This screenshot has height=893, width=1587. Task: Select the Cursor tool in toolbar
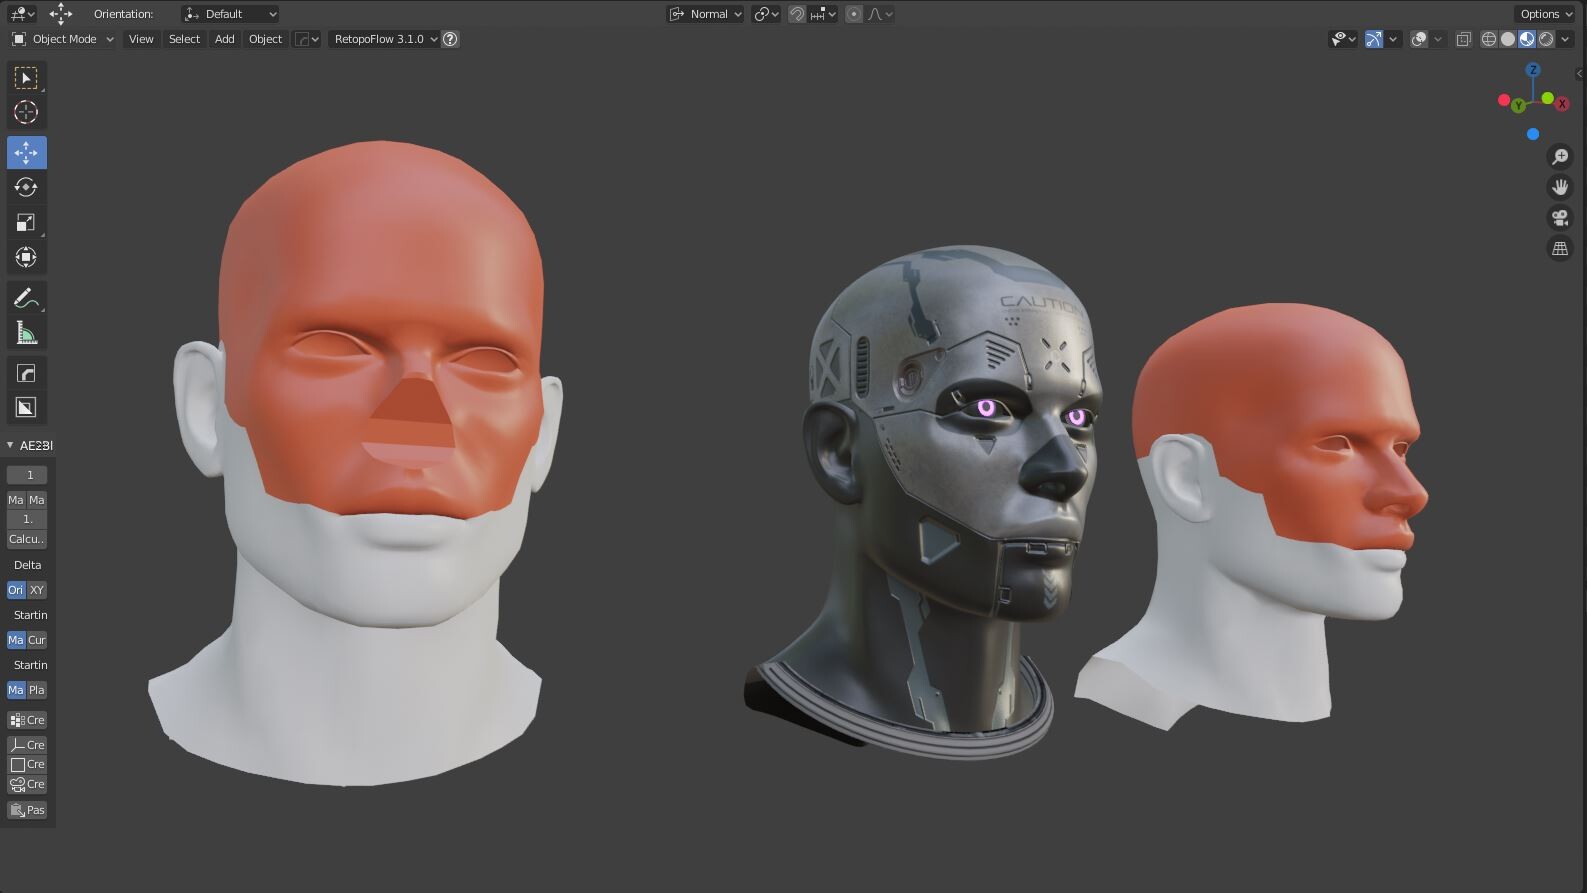pos(26,112)
